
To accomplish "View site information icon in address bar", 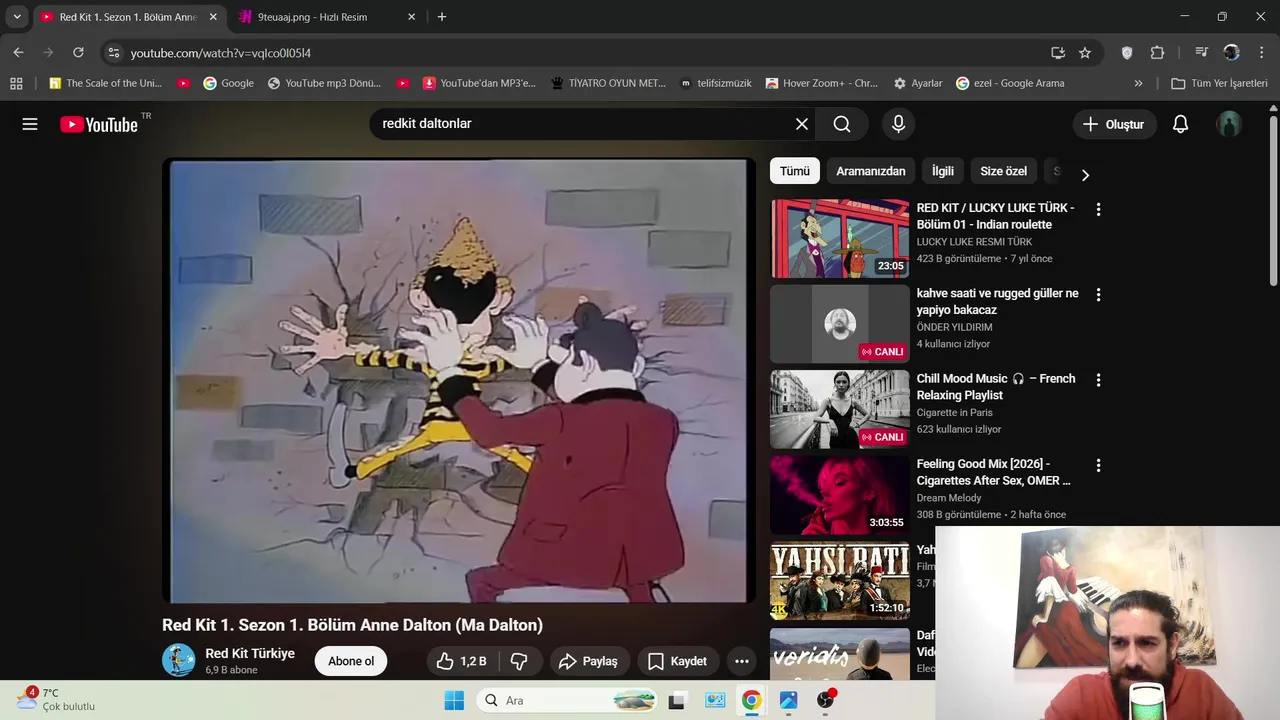I will (x=113, y=53).
